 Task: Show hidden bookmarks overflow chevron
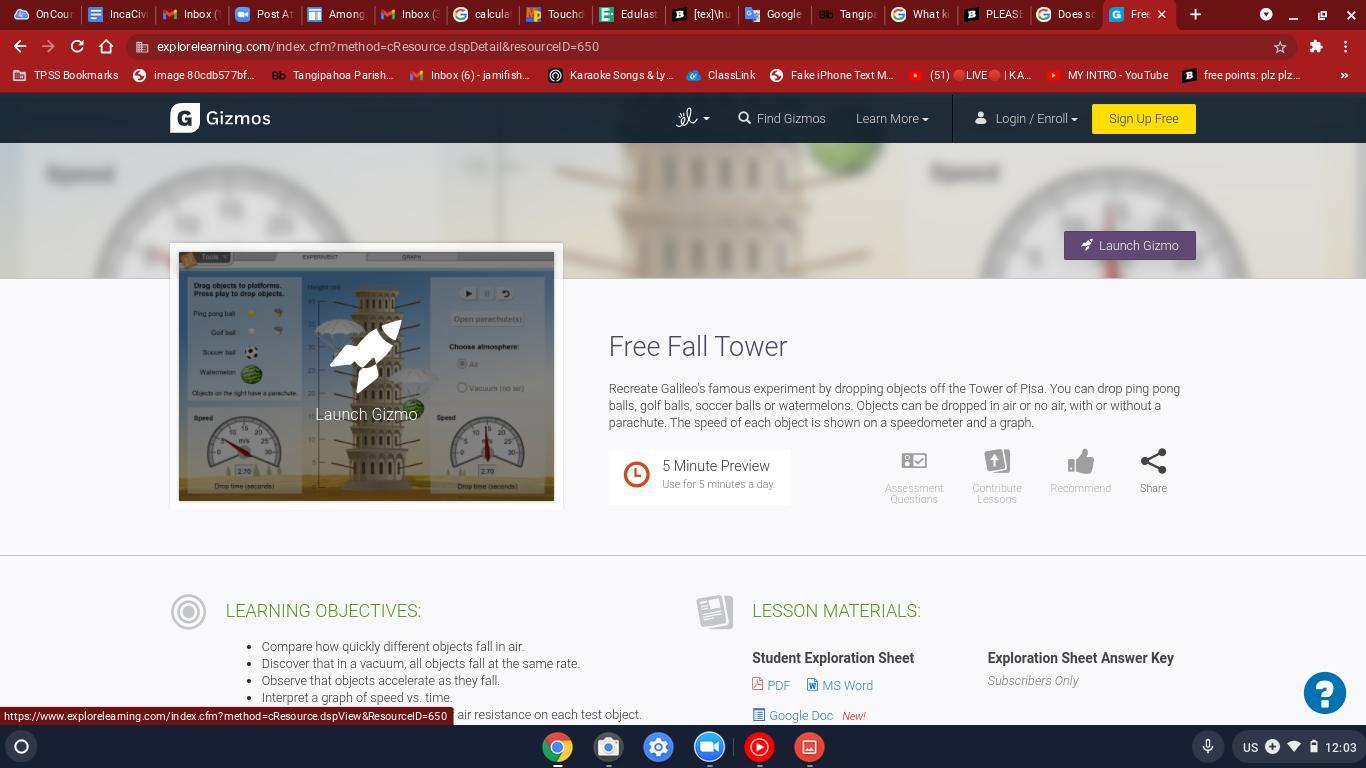[x=1344, y=75]
